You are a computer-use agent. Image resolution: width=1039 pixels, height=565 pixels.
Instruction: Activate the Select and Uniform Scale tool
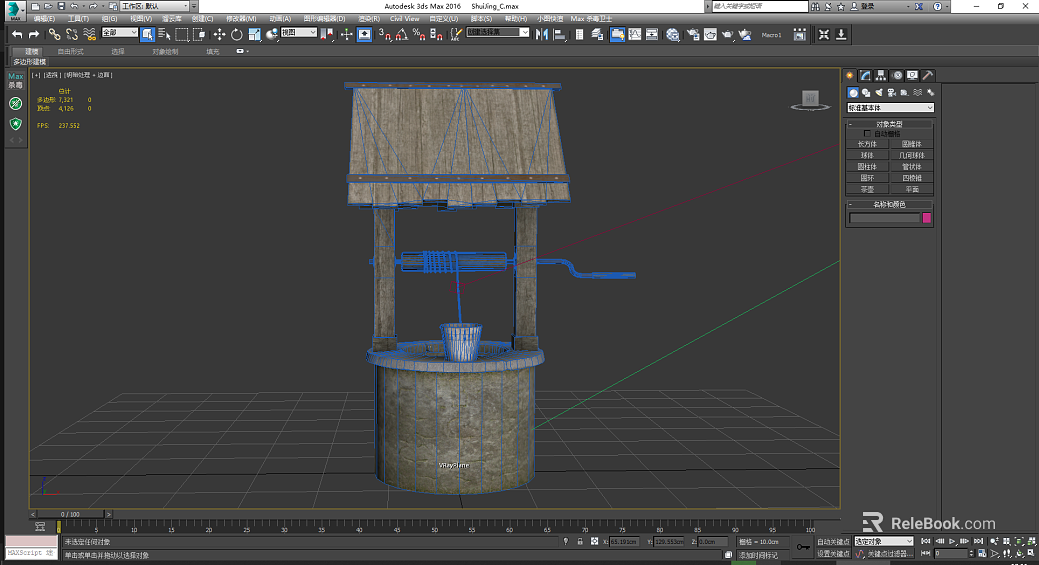click(254, 34)
